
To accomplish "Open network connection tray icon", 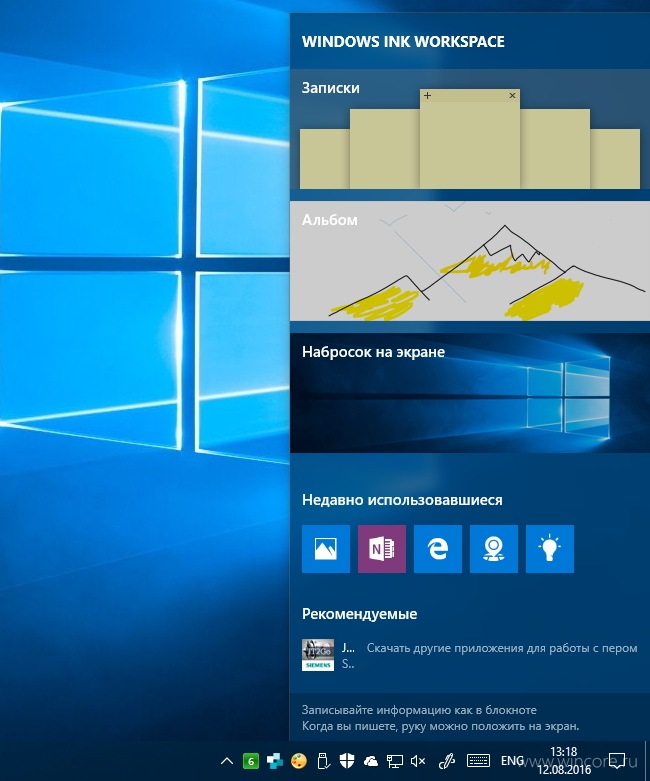I will pos(394,761).
